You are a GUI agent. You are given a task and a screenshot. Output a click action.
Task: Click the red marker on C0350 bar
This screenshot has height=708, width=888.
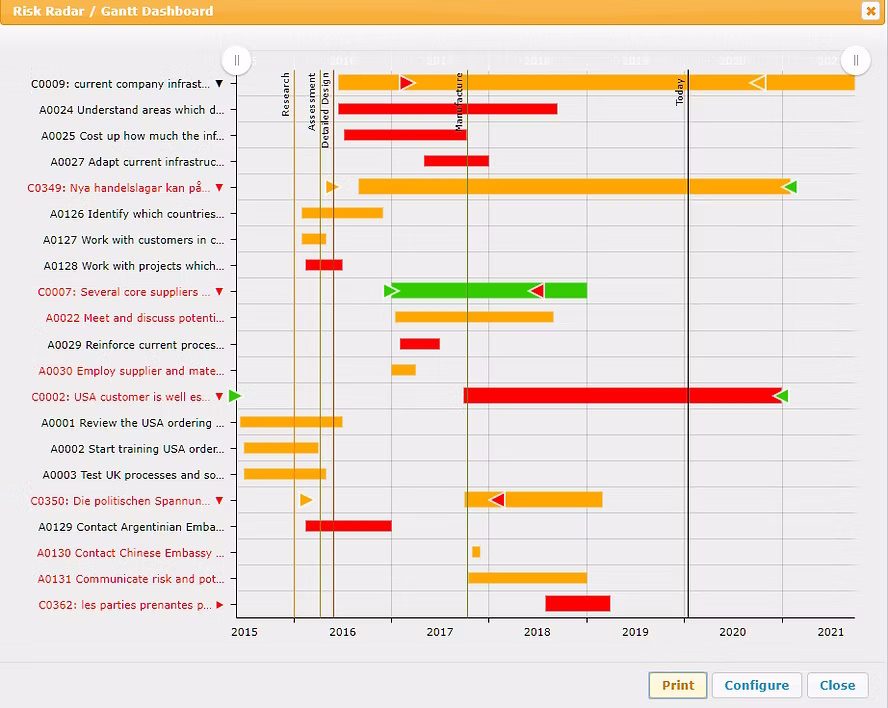pyautogui.click(x=497, y=500)
